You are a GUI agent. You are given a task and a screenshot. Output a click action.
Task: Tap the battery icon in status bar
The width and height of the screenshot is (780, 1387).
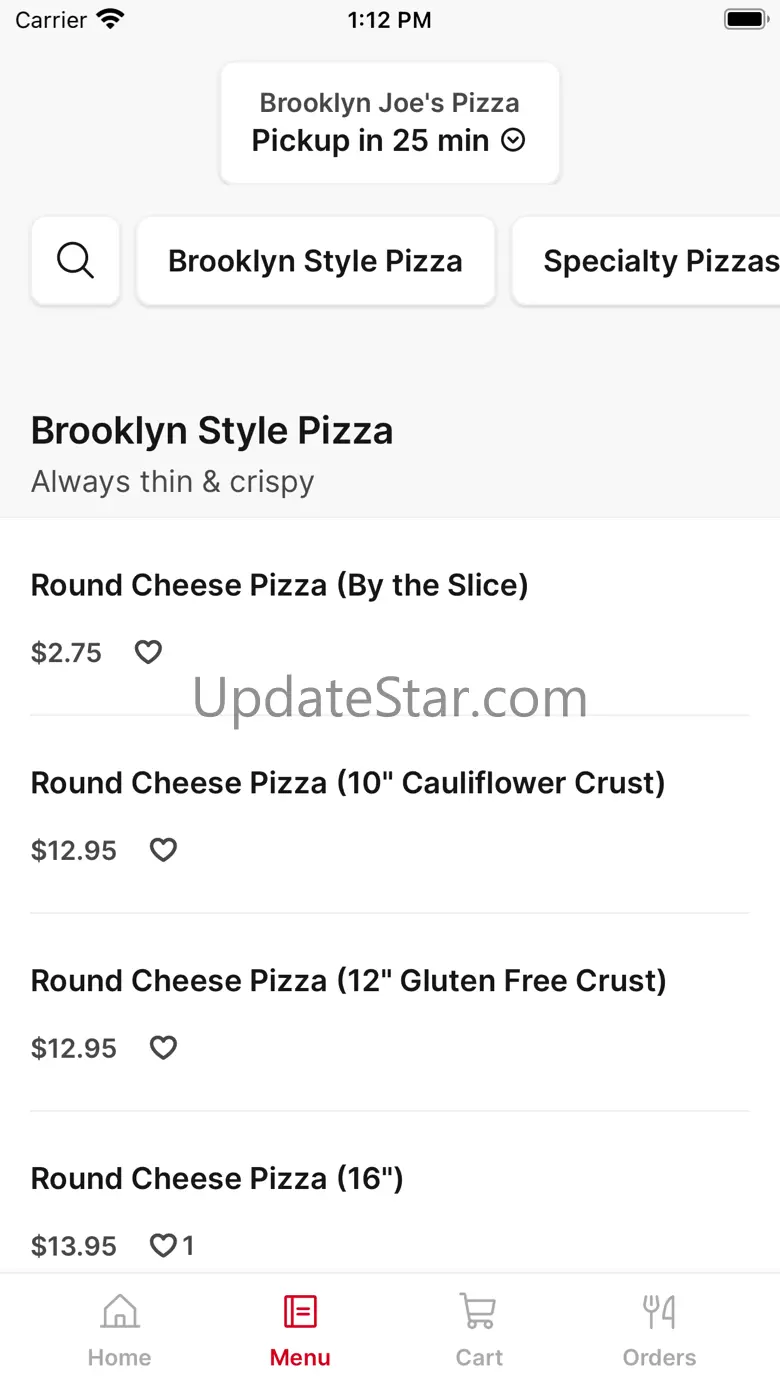pyautogui.click(x=744, y=19)
